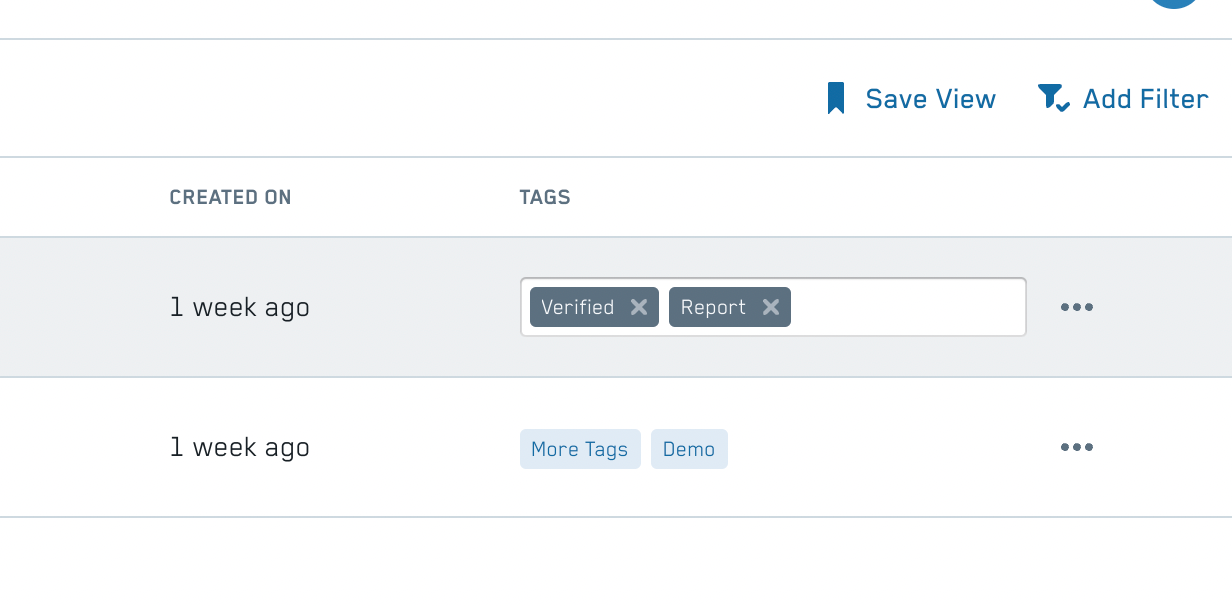Select the Verified tag chip label

[x=577, y=307]
